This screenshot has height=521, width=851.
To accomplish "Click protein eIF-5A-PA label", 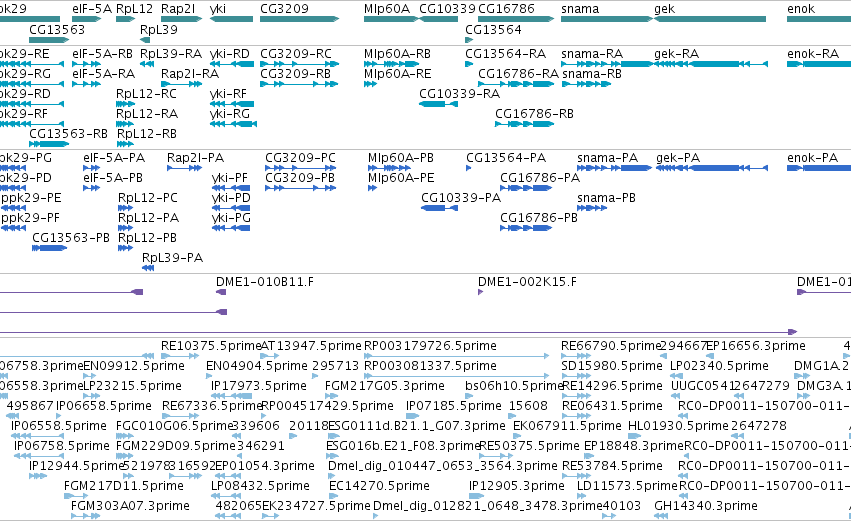I will pyautogui.click(x=114, y=158).
